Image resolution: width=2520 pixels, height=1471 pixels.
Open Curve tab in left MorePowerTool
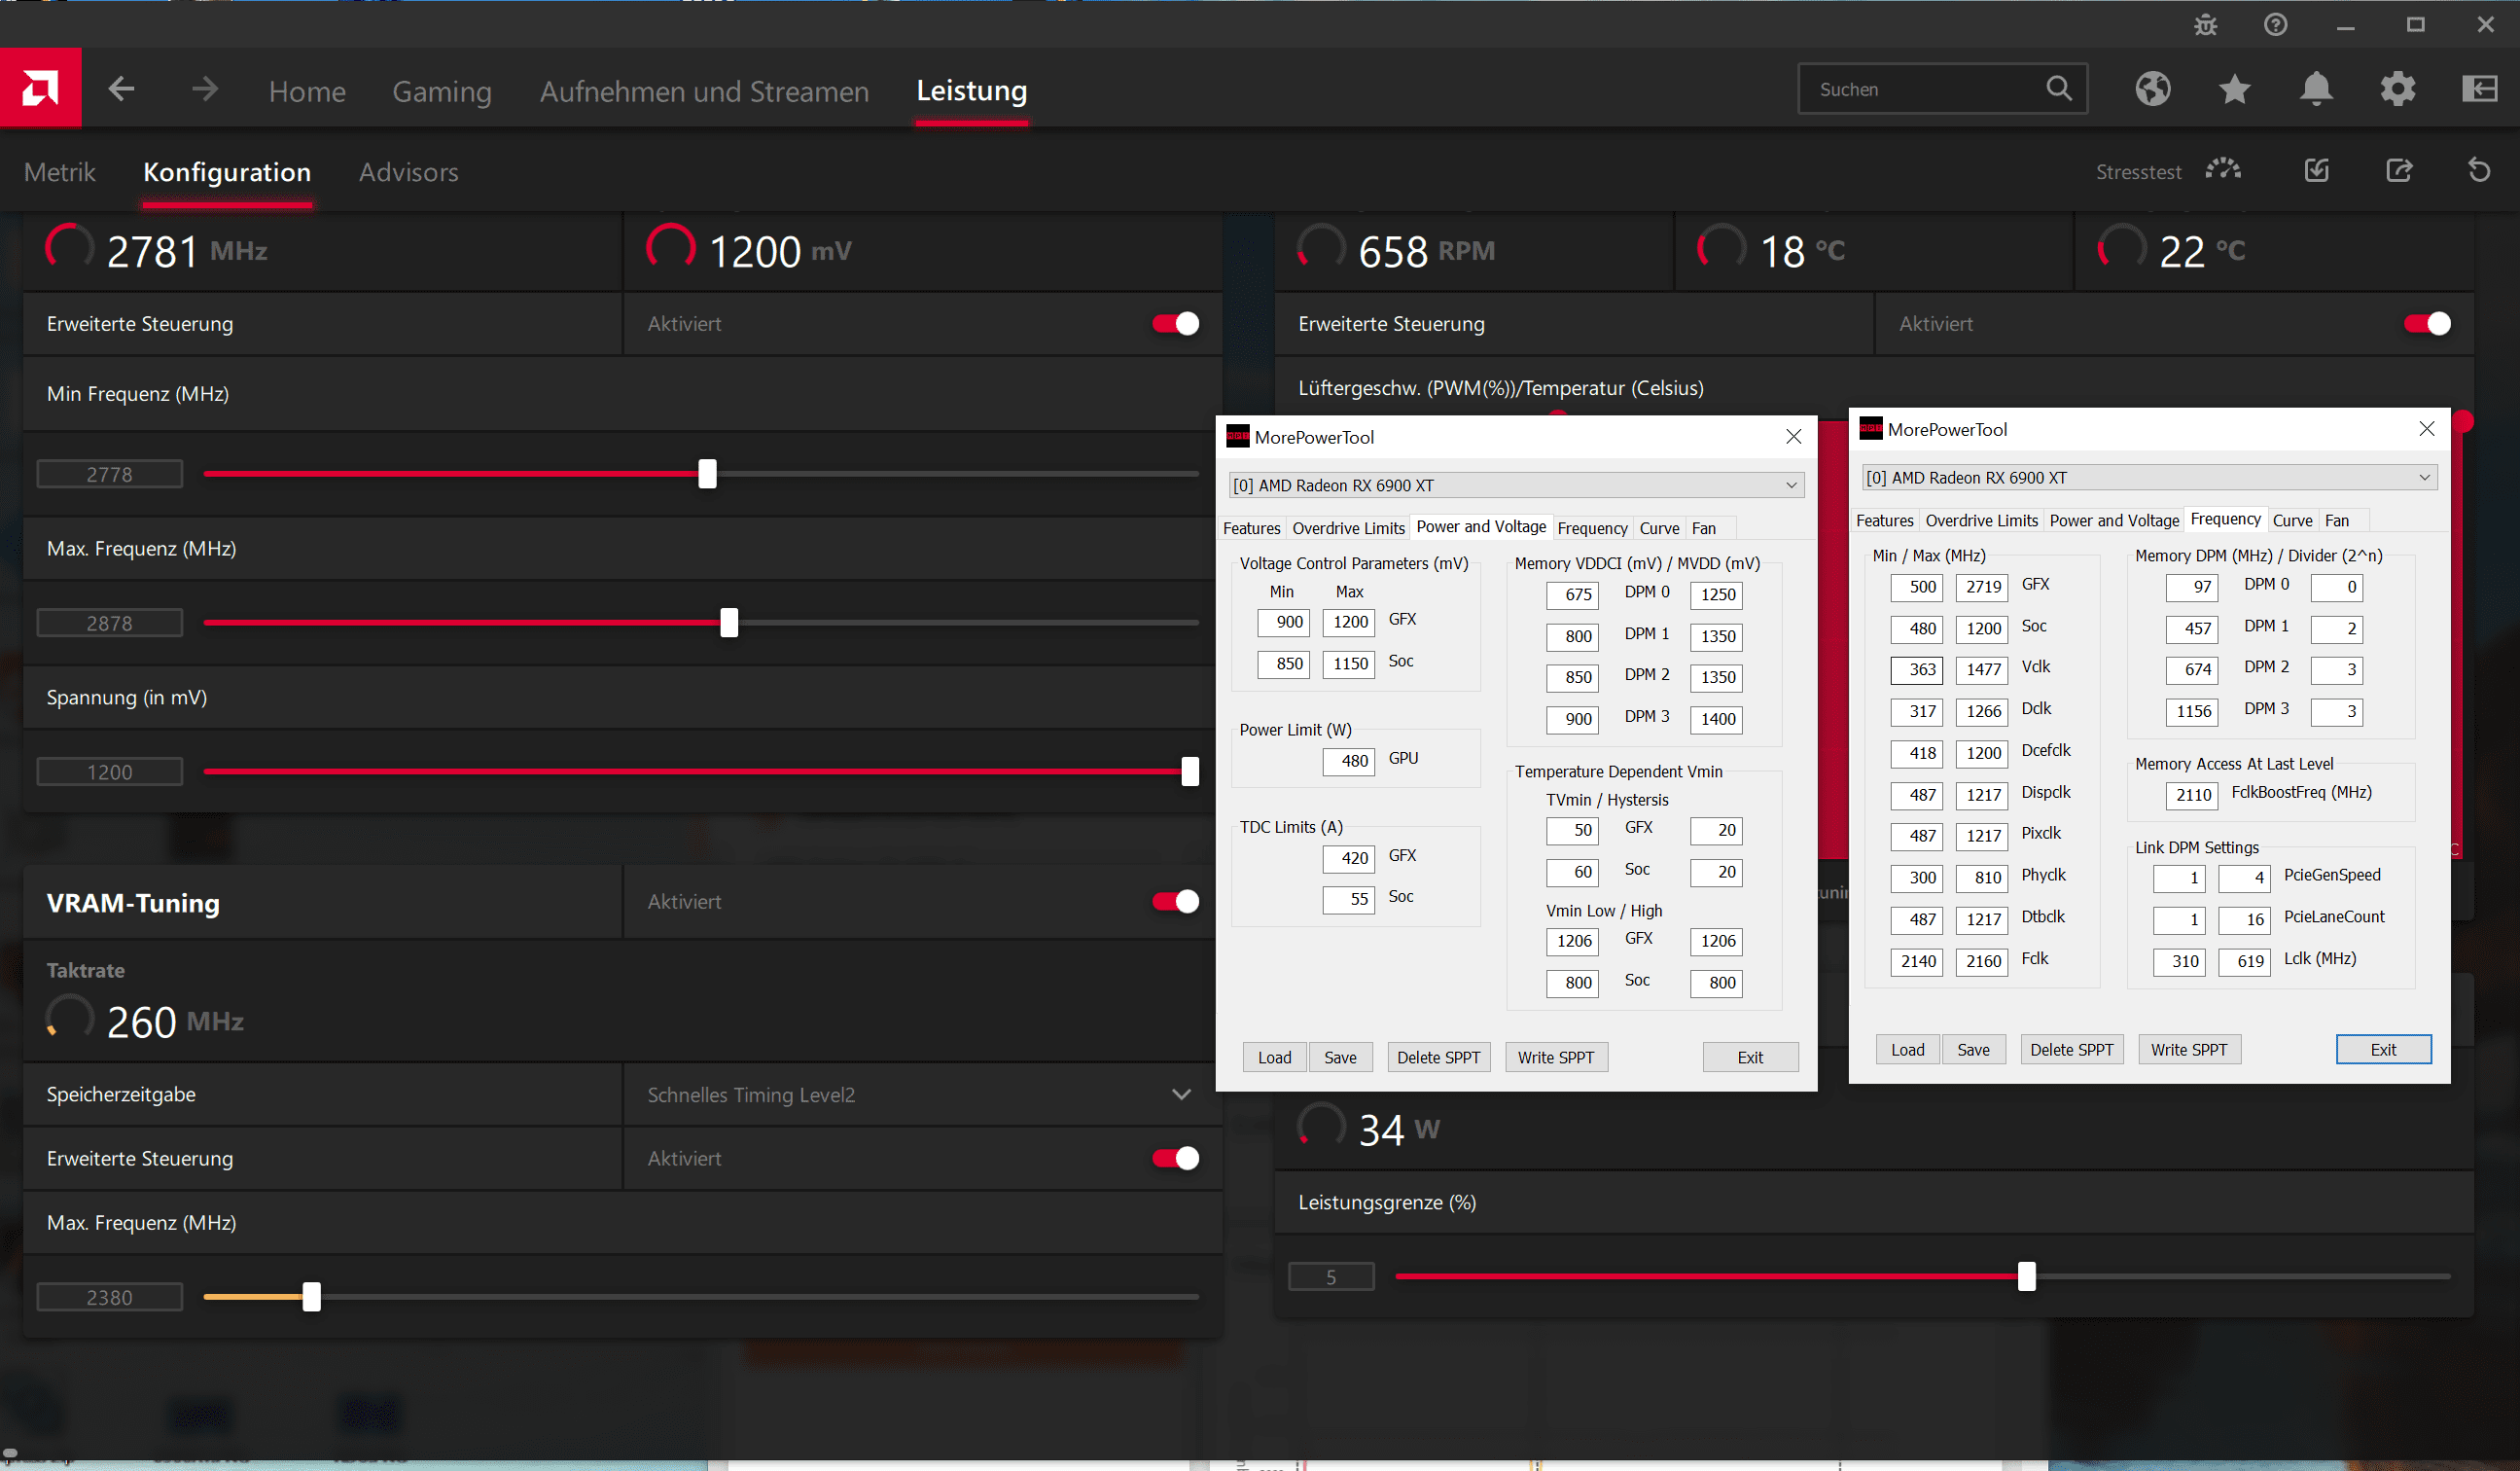[x=1659, y=528]
